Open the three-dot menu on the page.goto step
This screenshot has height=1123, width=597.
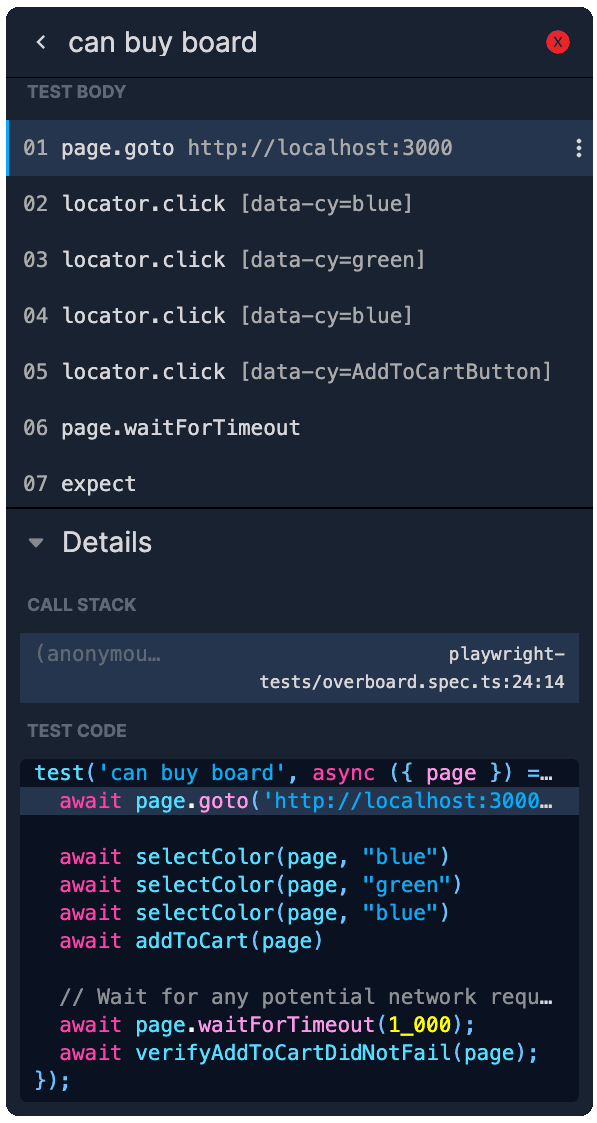578,148
